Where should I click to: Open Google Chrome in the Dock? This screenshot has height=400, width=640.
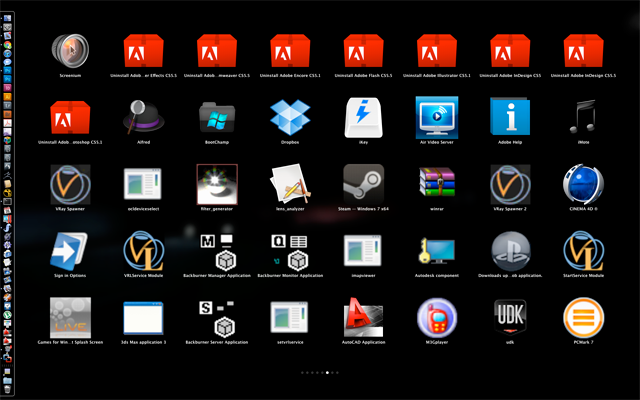[x=7, y=45]
